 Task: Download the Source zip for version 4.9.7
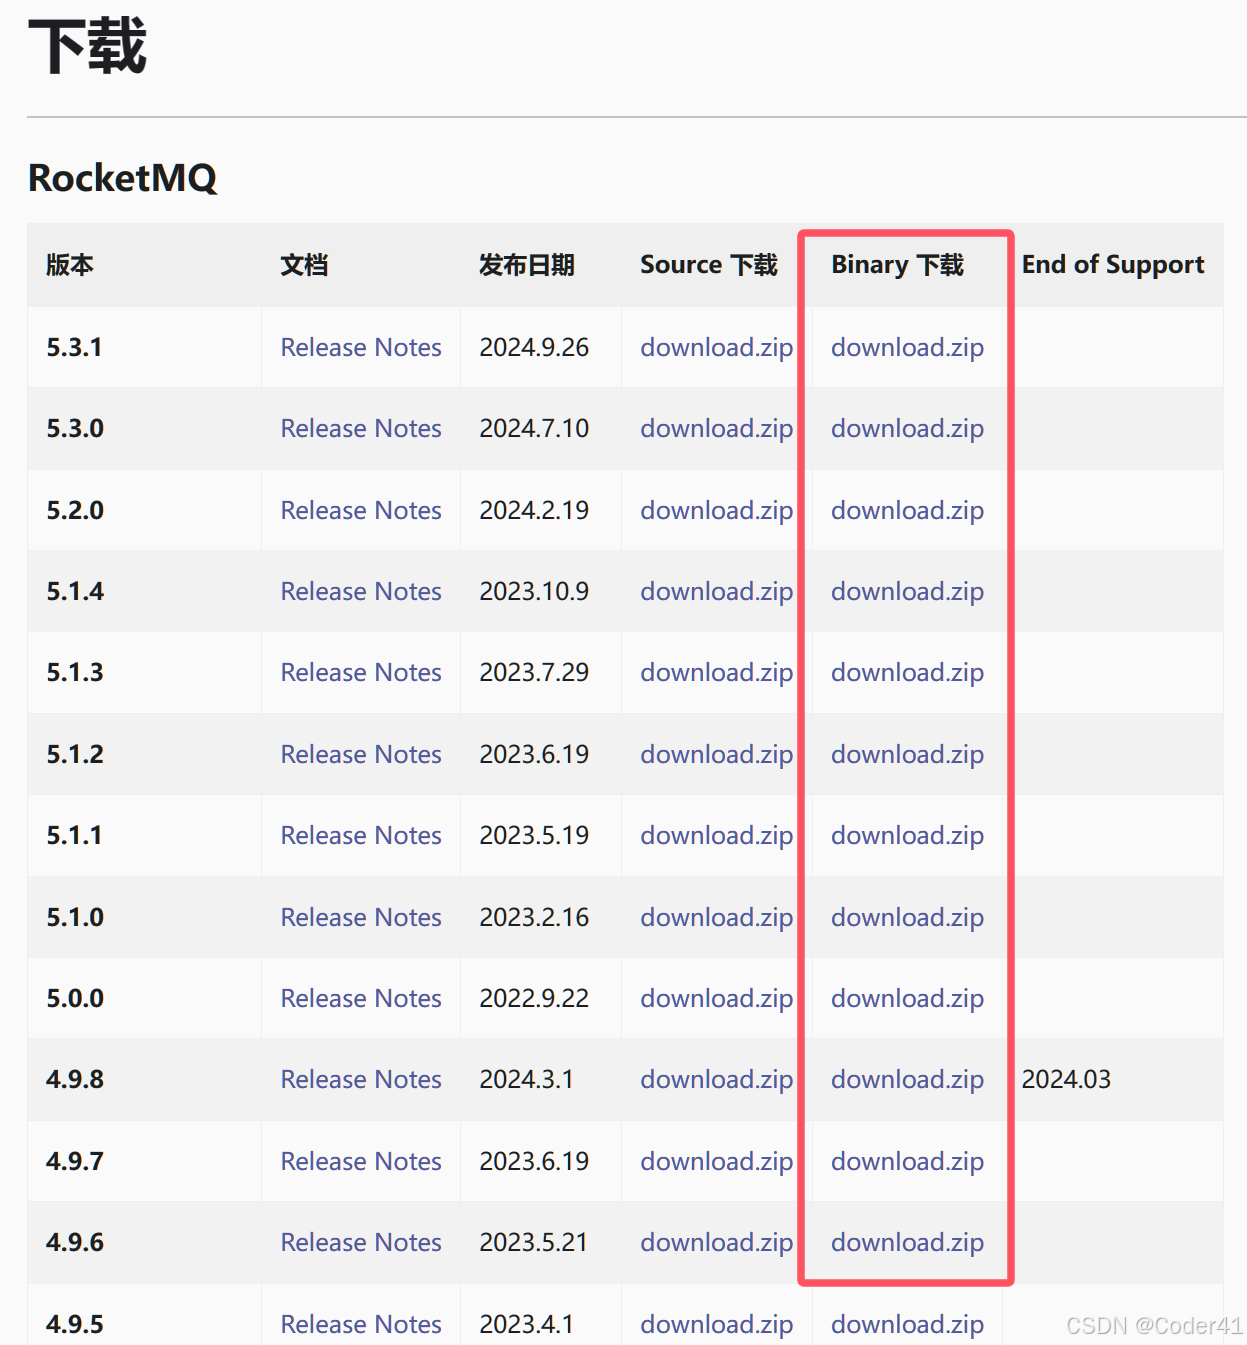click(716, 1161)
